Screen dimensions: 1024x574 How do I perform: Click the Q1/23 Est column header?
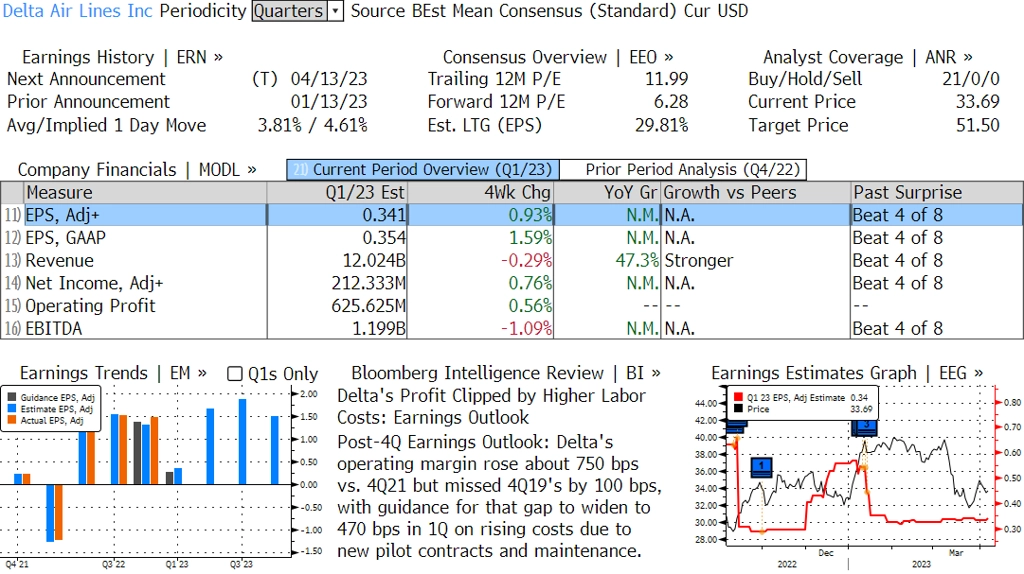(337, 193)
